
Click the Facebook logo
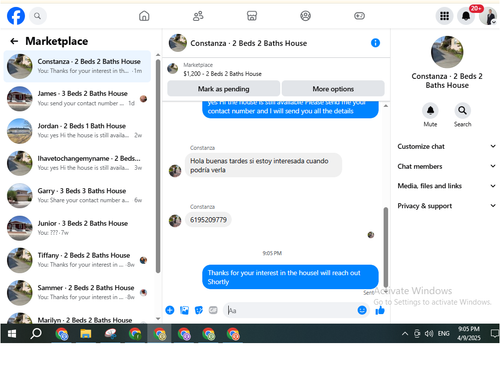(16, 16)
